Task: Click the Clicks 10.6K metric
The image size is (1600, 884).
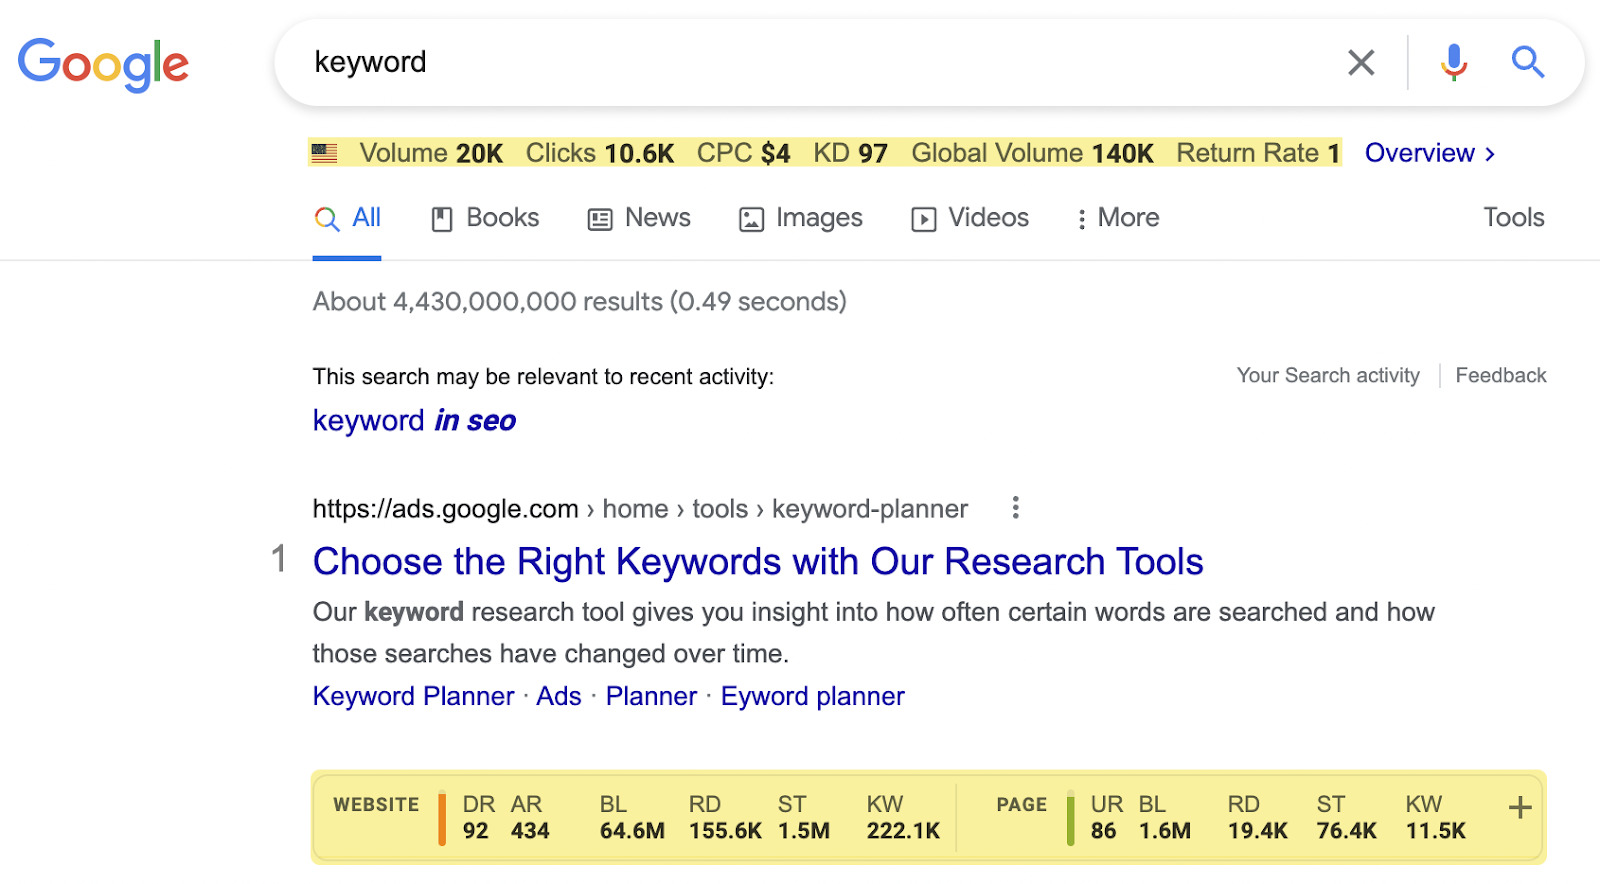Action: coord(600,153)
